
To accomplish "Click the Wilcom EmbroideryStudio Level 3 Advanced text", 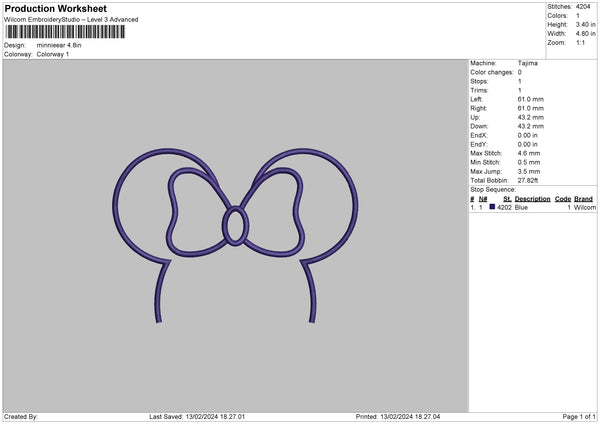I will pyautogui.click(x=71, y=20).
